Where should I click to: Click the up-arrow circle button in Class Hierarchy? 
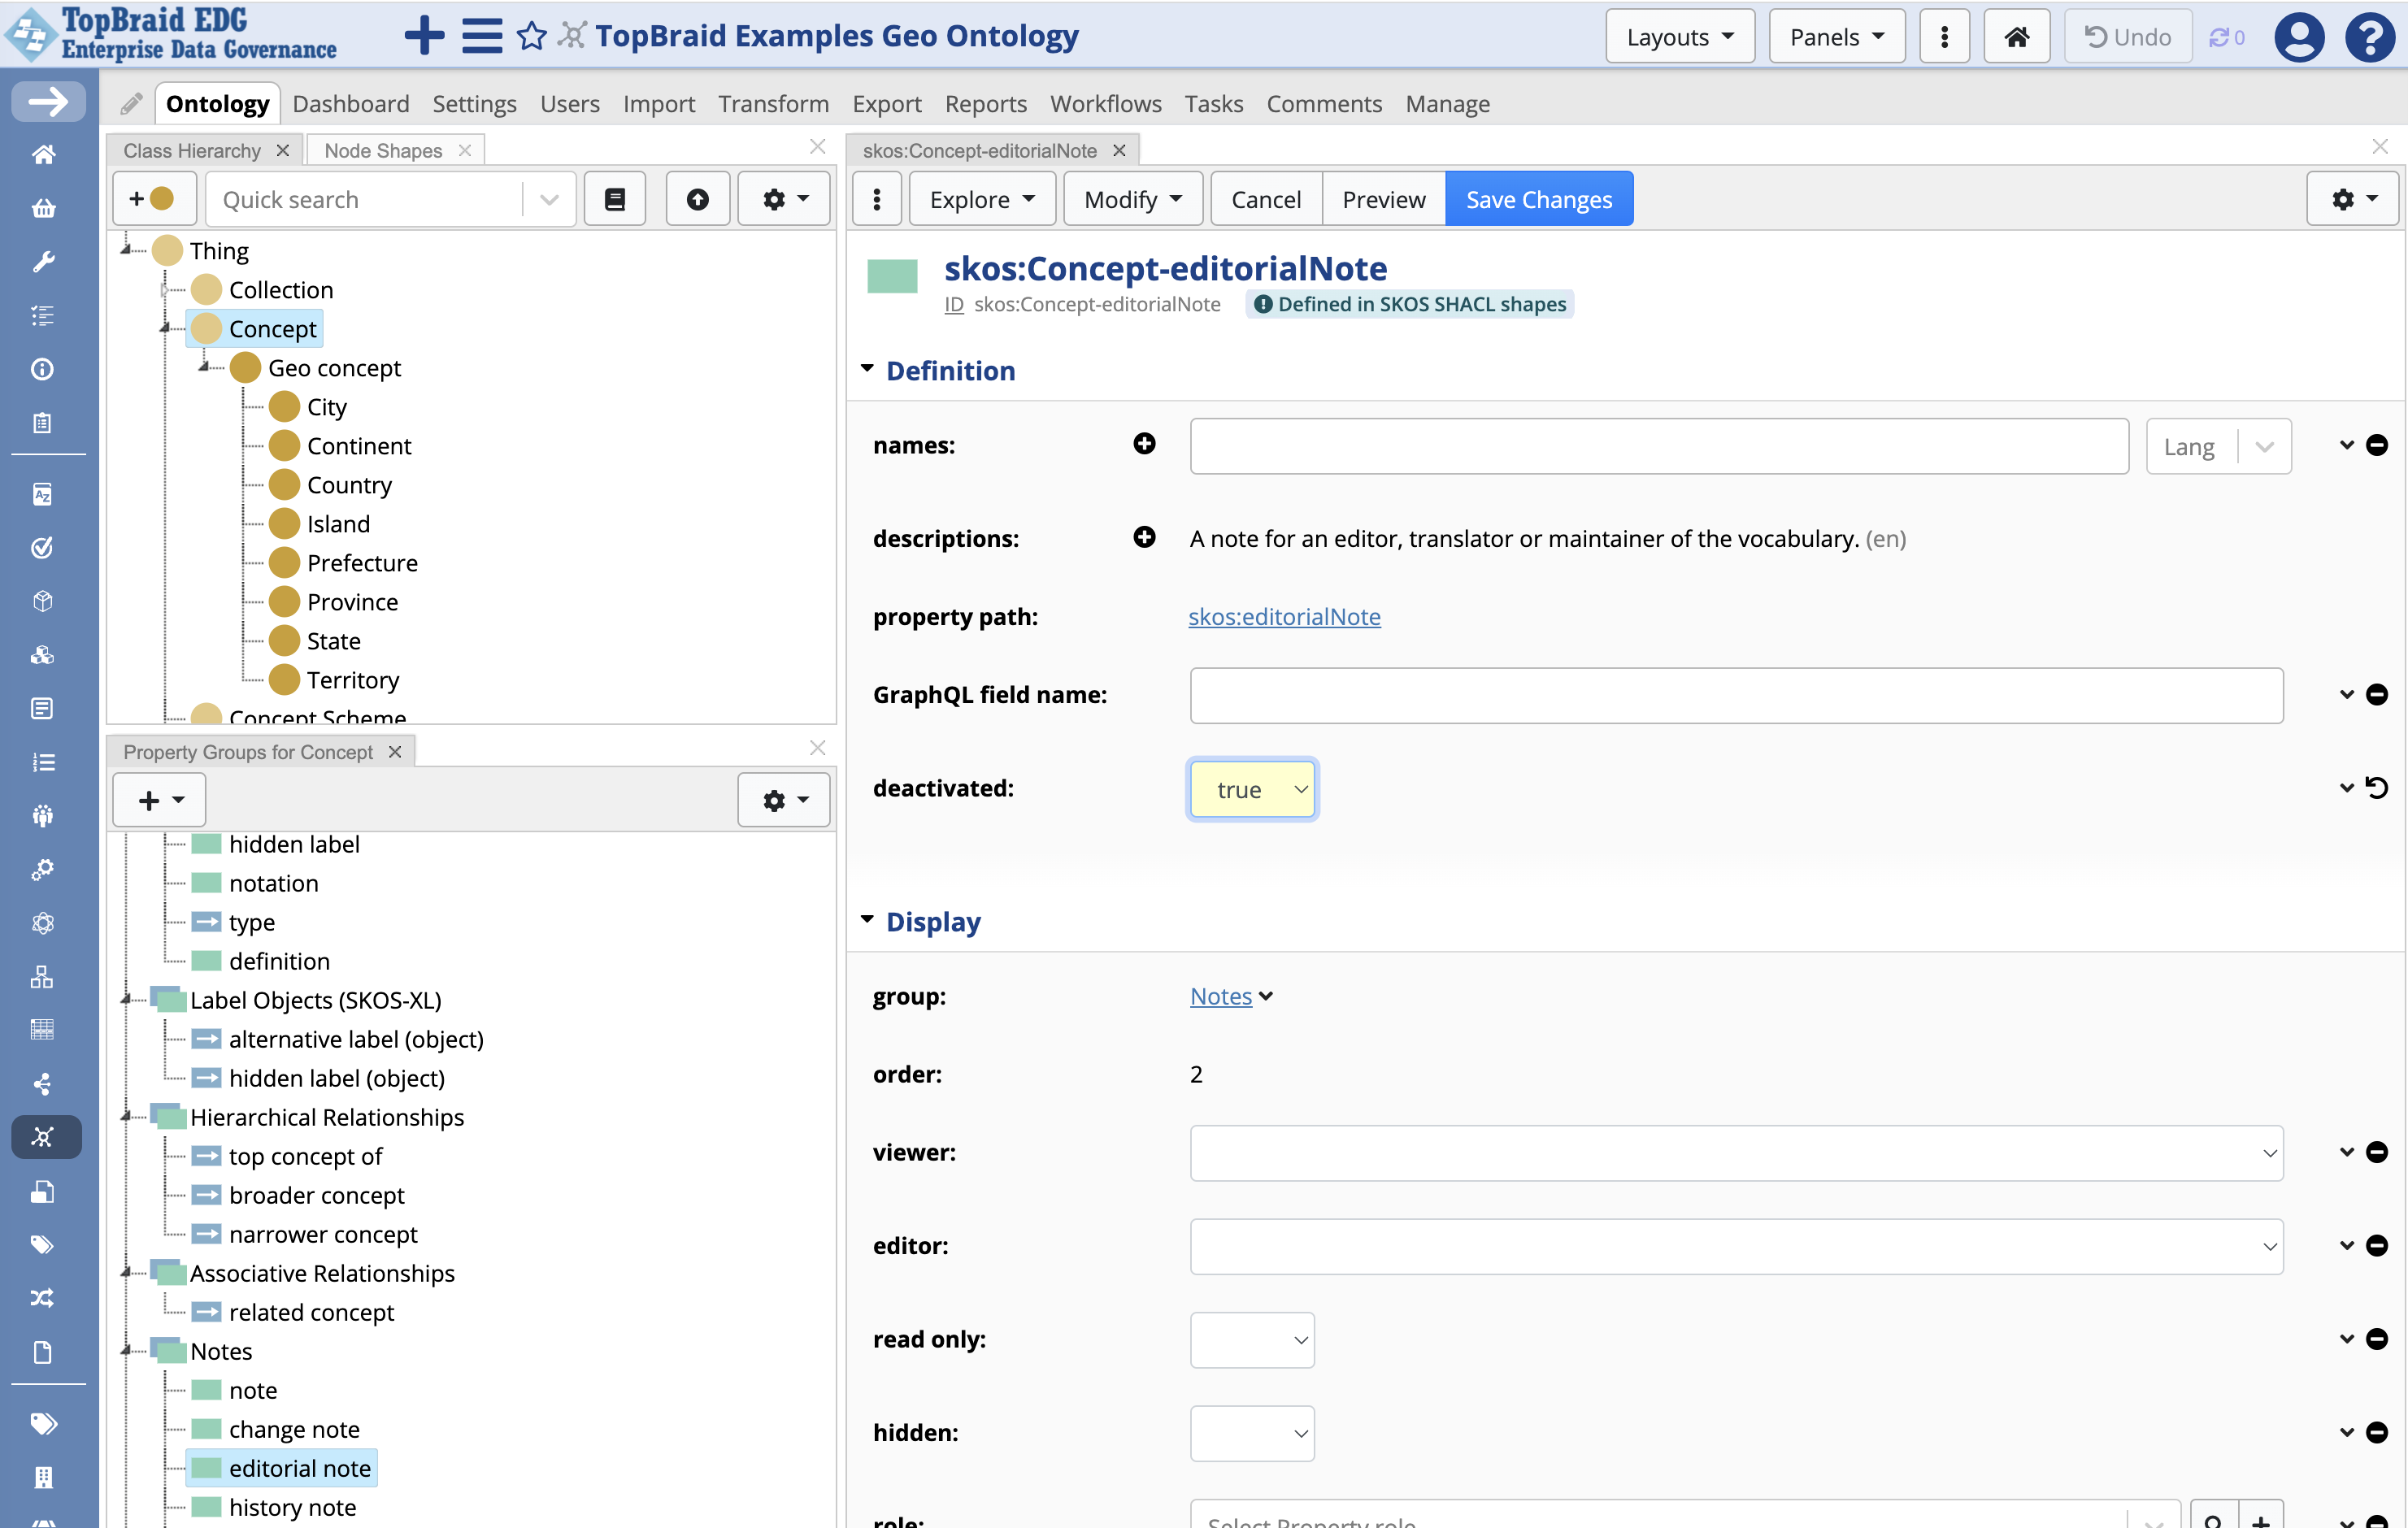[x=698, y=199]
